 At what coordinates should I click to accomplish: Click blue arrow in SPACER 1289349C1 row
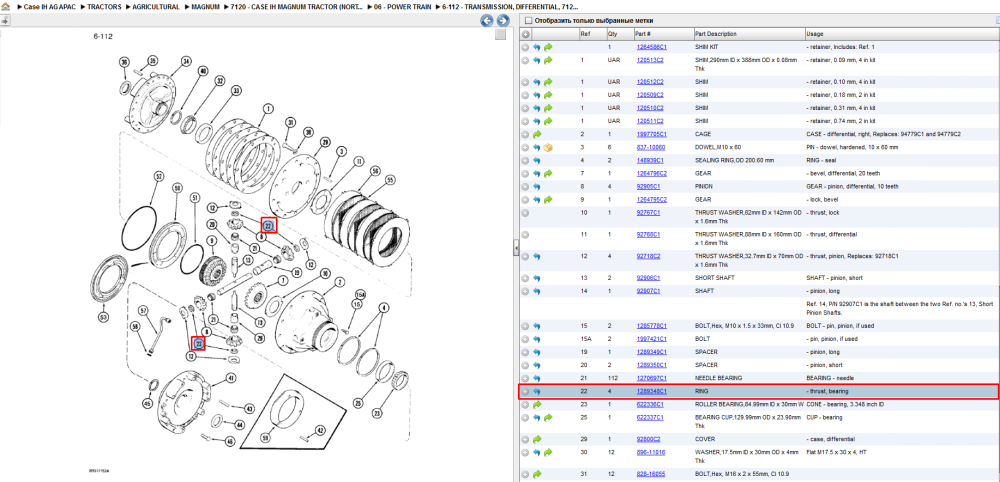coord(537,352)
